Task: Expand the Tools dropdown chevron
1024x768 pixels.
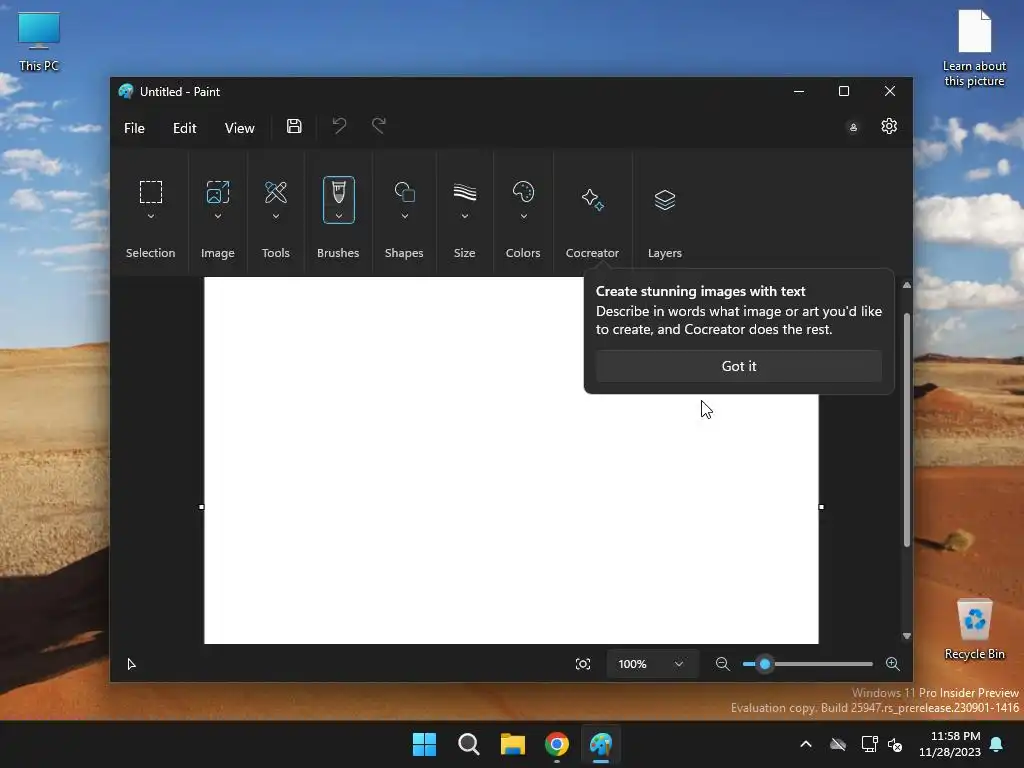Action: (x=276, y=216)
